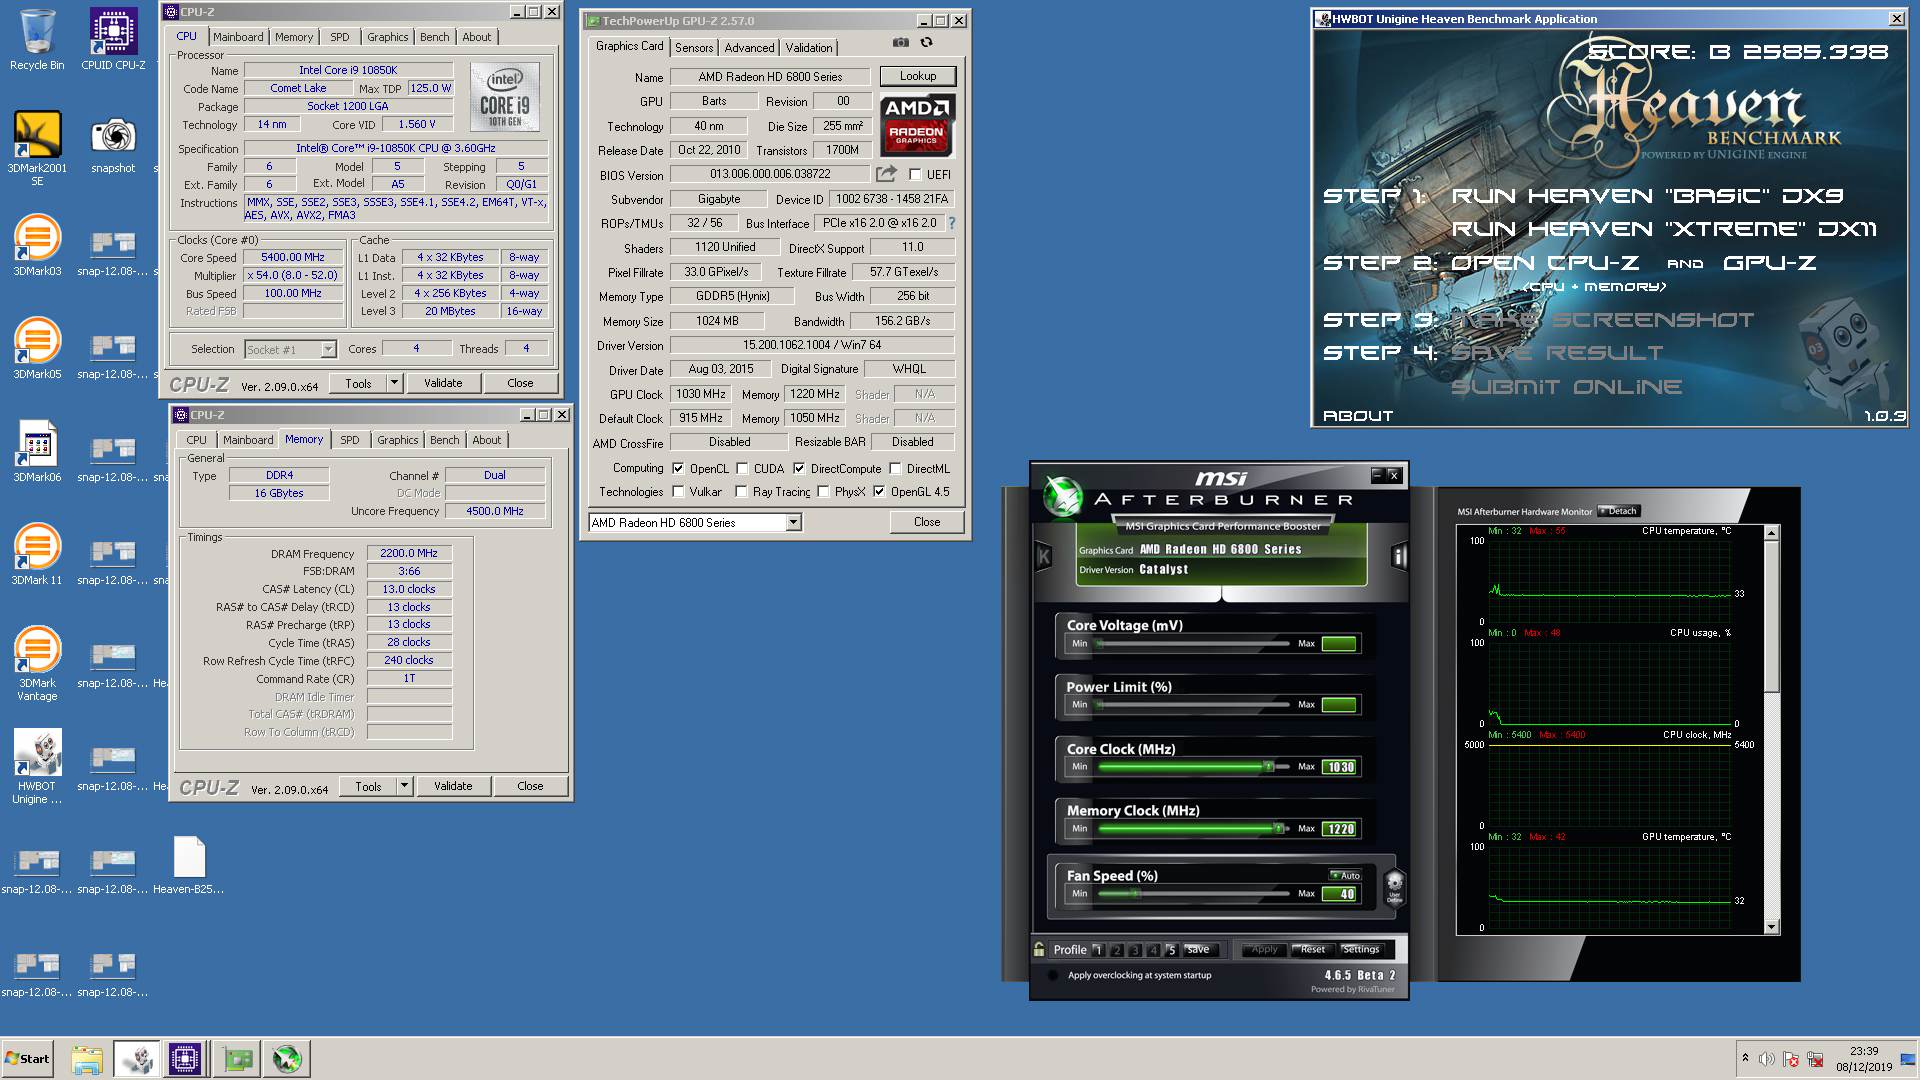
Task: Toggle the Ray Tracing checkbox
Action: pyautogui.click(x=741, y=491)
